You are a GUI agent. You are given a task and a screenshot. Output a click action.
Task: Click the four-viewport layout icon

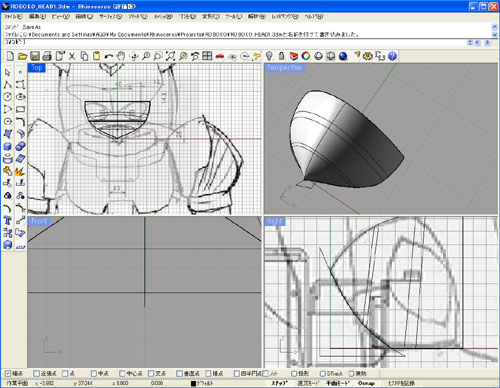(x=207, y=56)
